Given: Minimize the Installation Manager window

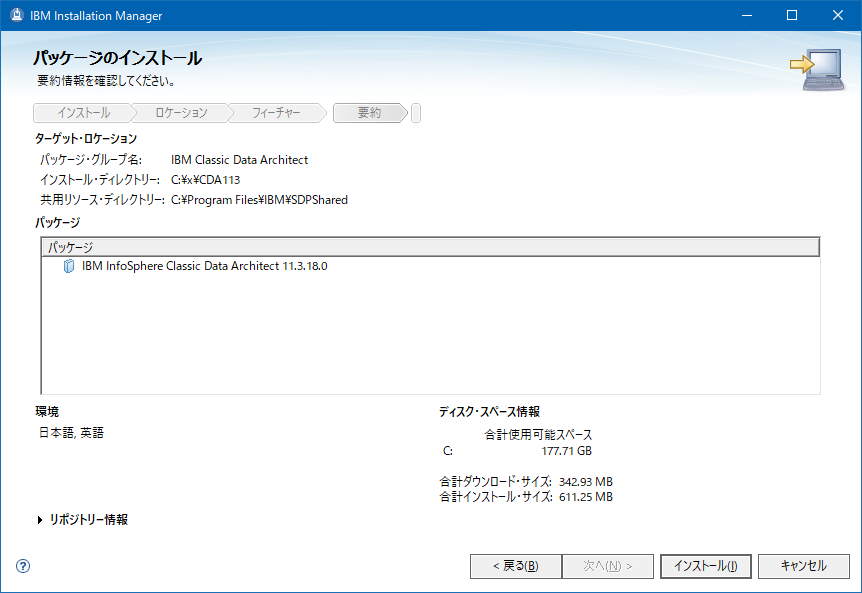Looking at the screenshot, I should (747, 15).
